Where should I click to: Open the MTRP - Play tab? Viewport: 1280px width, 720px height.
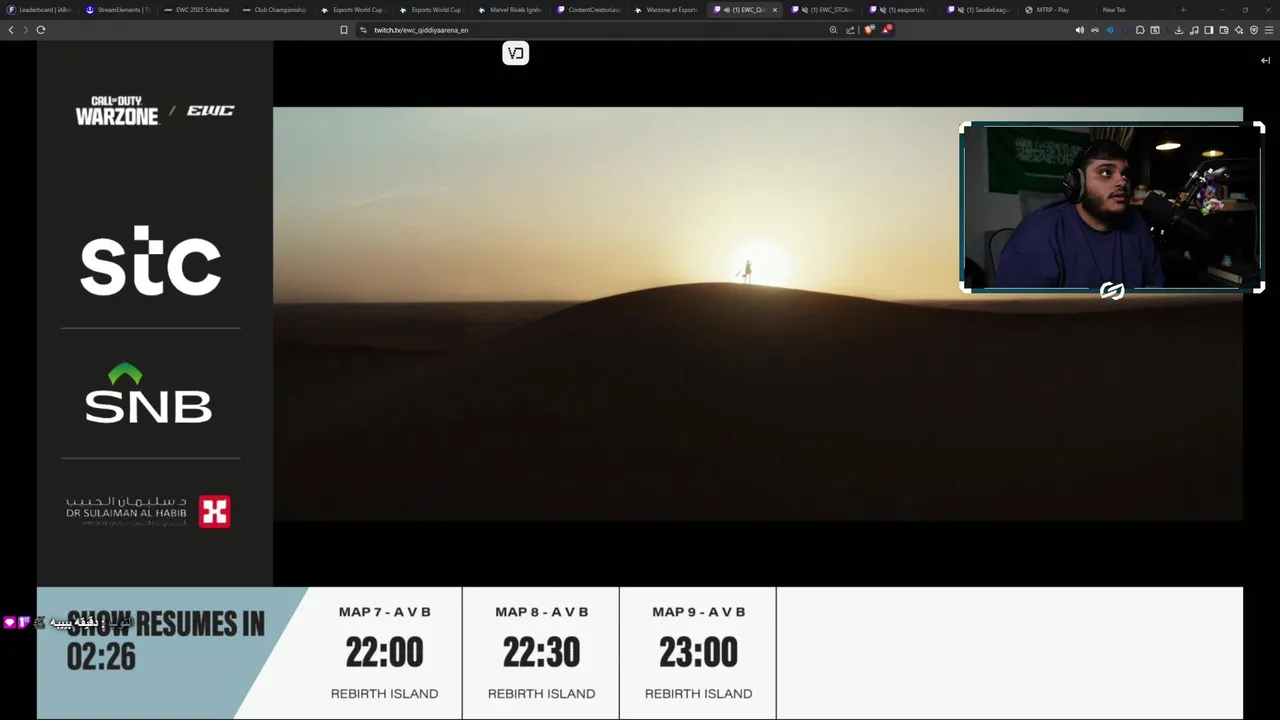[x=1058, y=10]
